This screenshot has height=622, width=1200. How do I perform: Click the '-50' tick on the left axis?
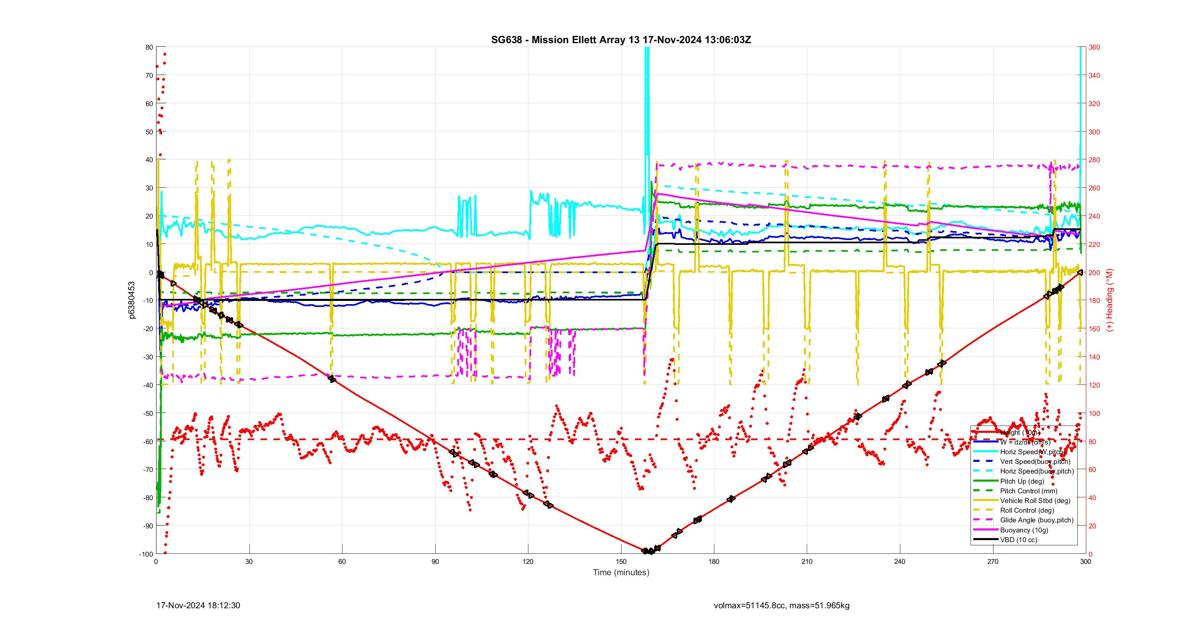coord(147,413)
